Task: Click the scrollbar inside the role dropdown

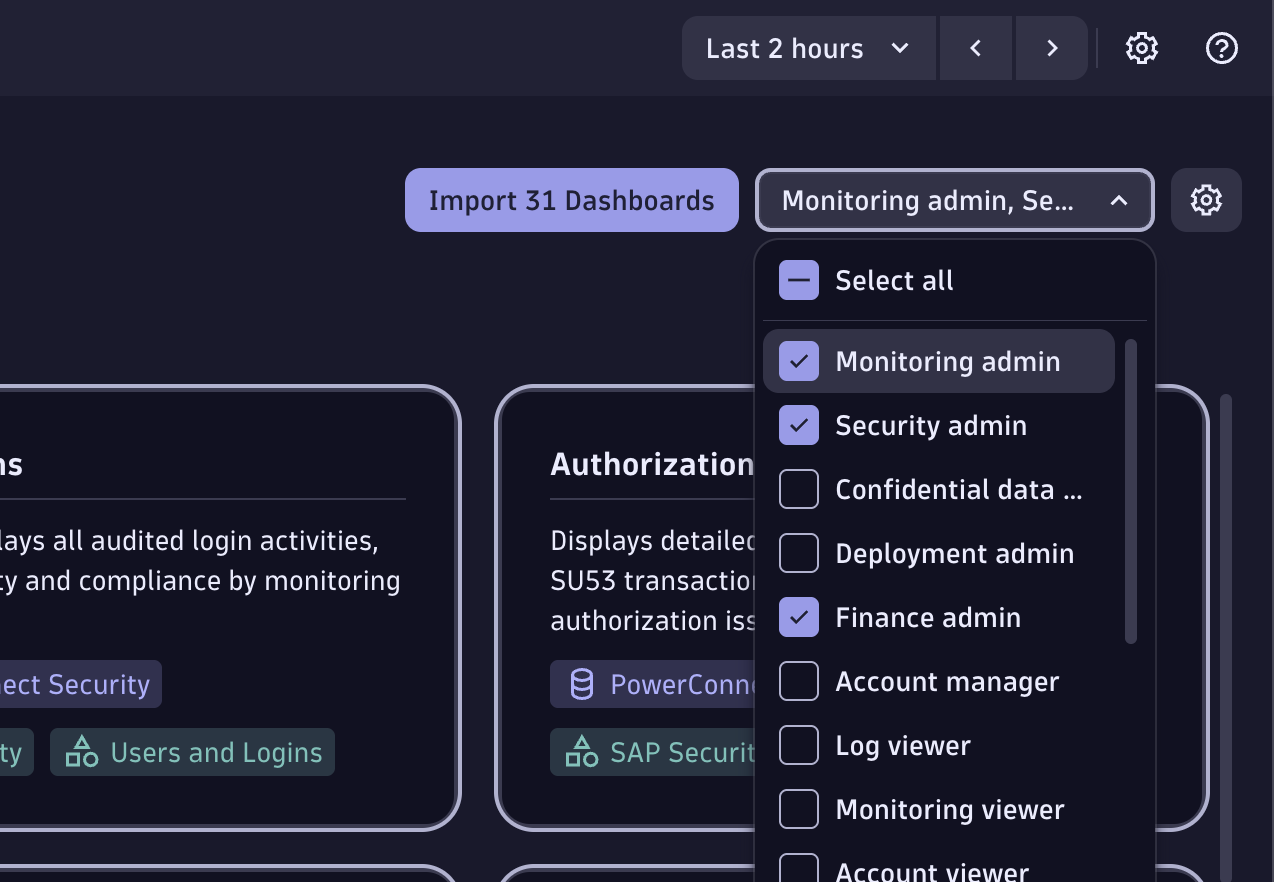Action: click(x=1133, y=490)
